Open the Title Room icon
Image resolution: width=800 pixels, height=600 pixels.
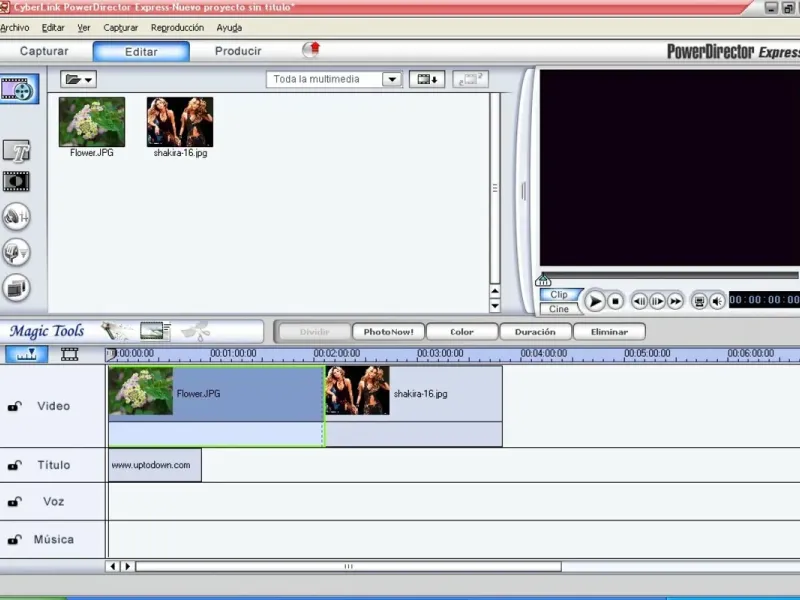[16, 151]
